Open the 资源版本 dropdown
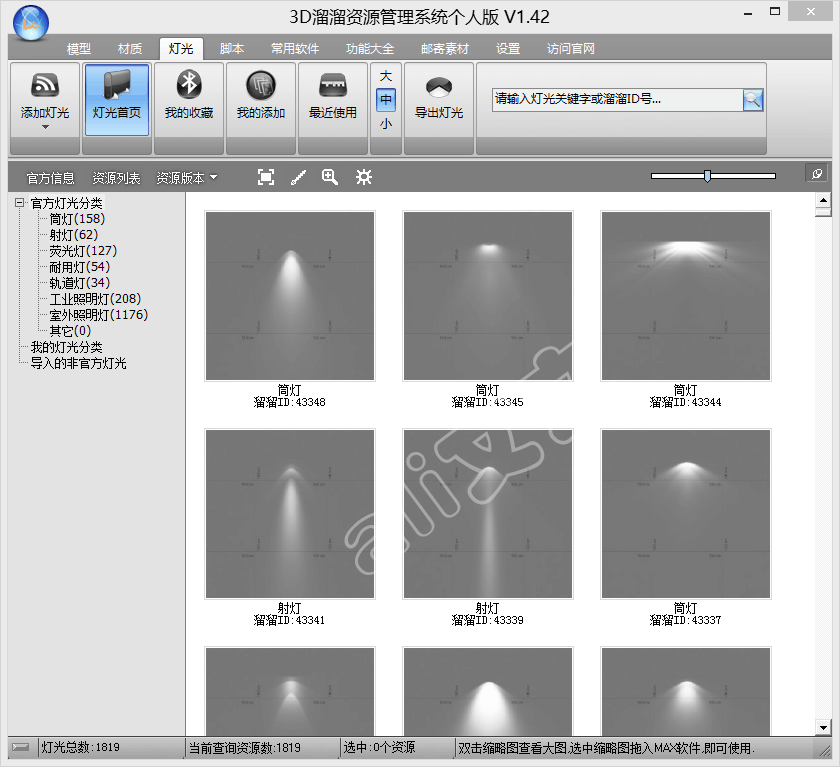The image size is (840, 767). click(186, 178)
